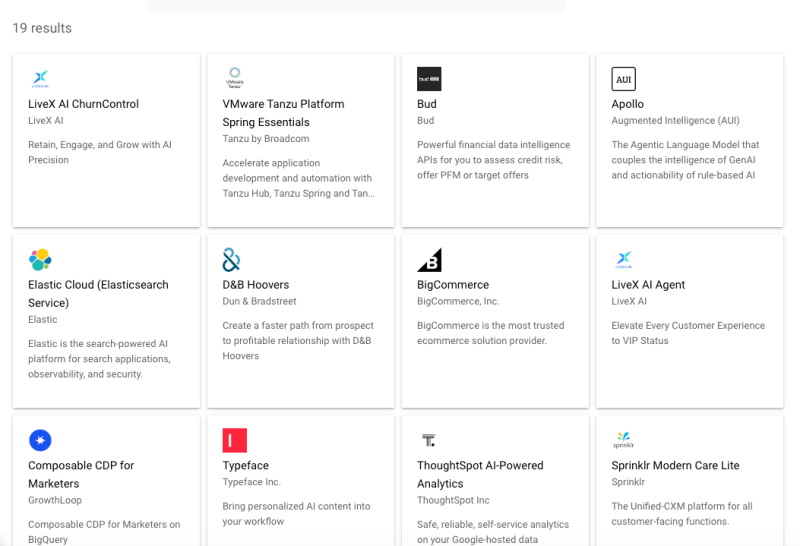Open the Apollo product title link
This screenshot has height=546, width=800.
pyautogui.click(x=628, y=104)
